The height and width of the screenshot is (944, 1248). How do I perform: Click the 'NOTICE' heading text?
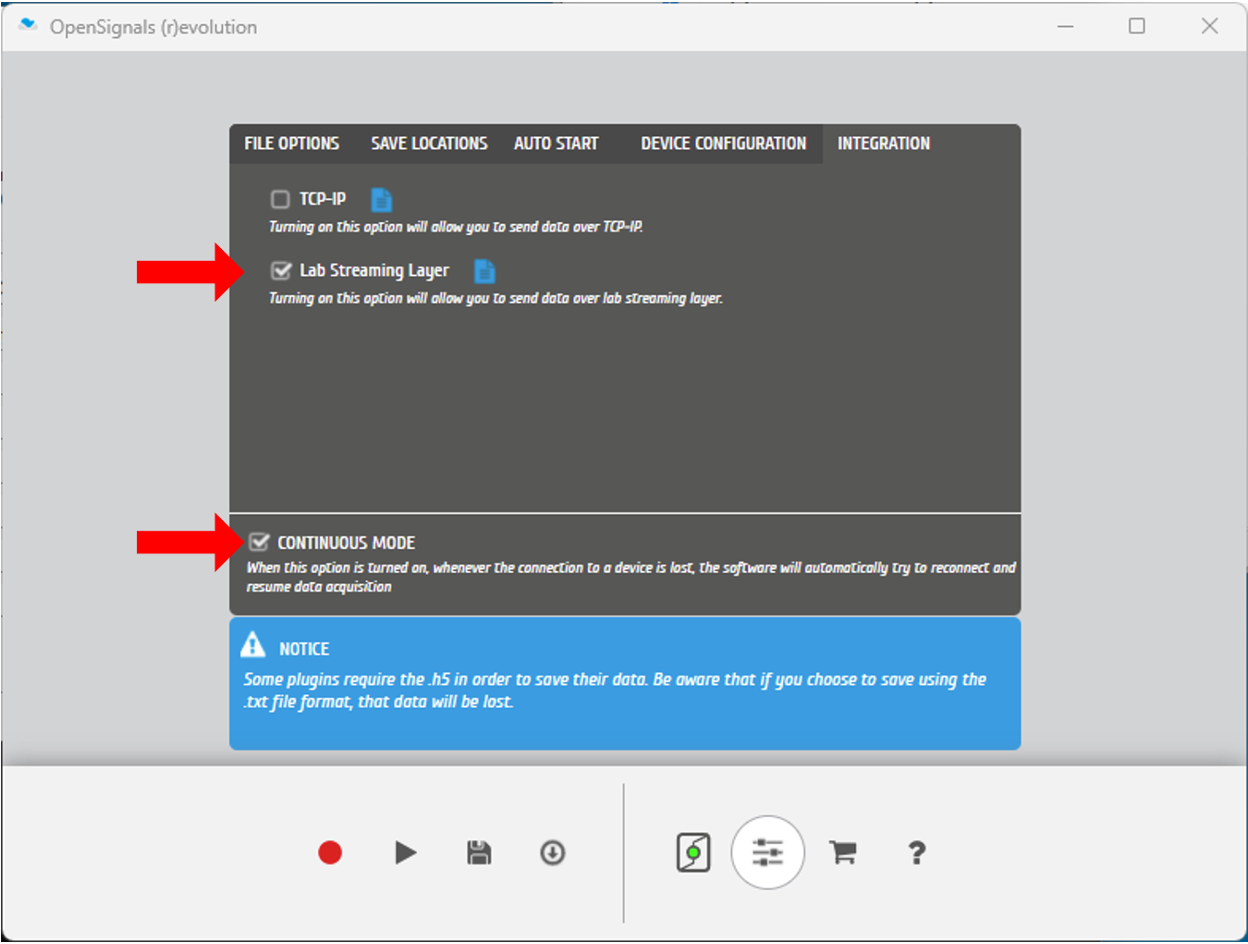(304, 649)
